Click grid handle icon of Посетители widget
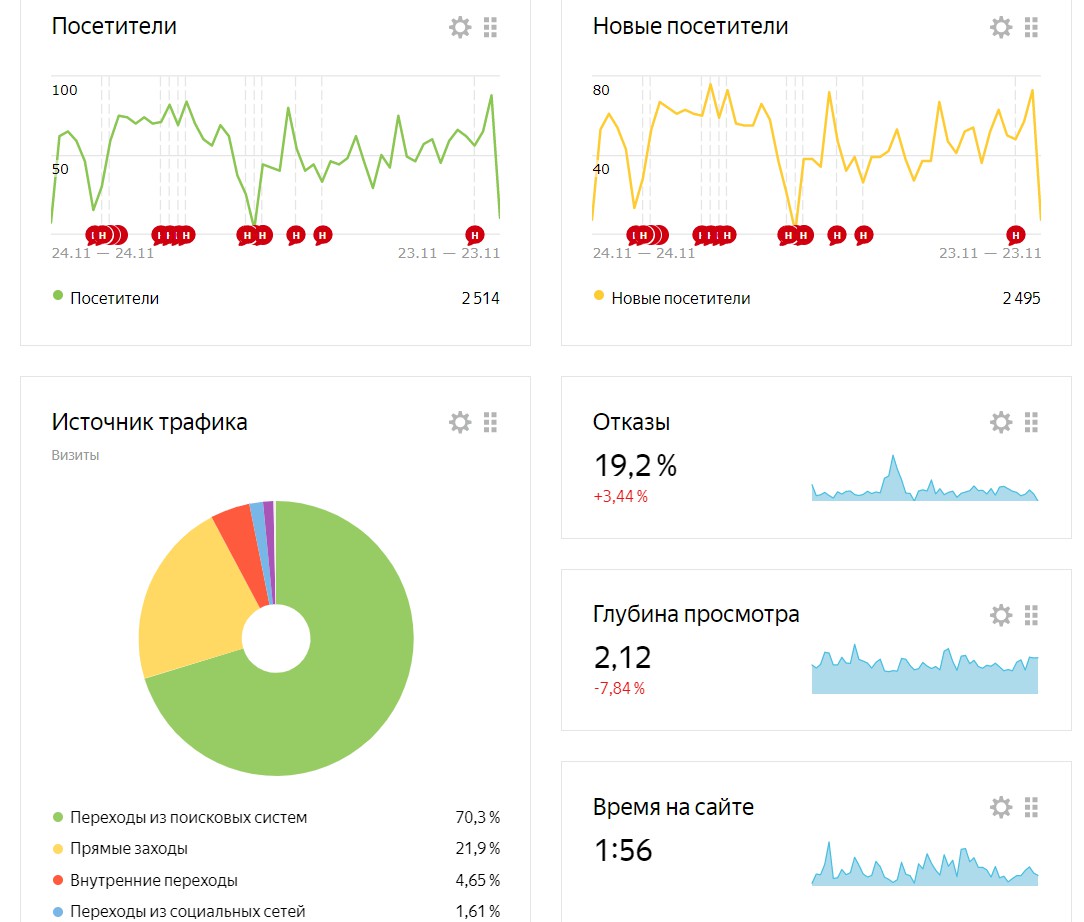Image resolution: width=1084 pixels, height=922 pixels. pyautogui.click(x=490, y=27)
